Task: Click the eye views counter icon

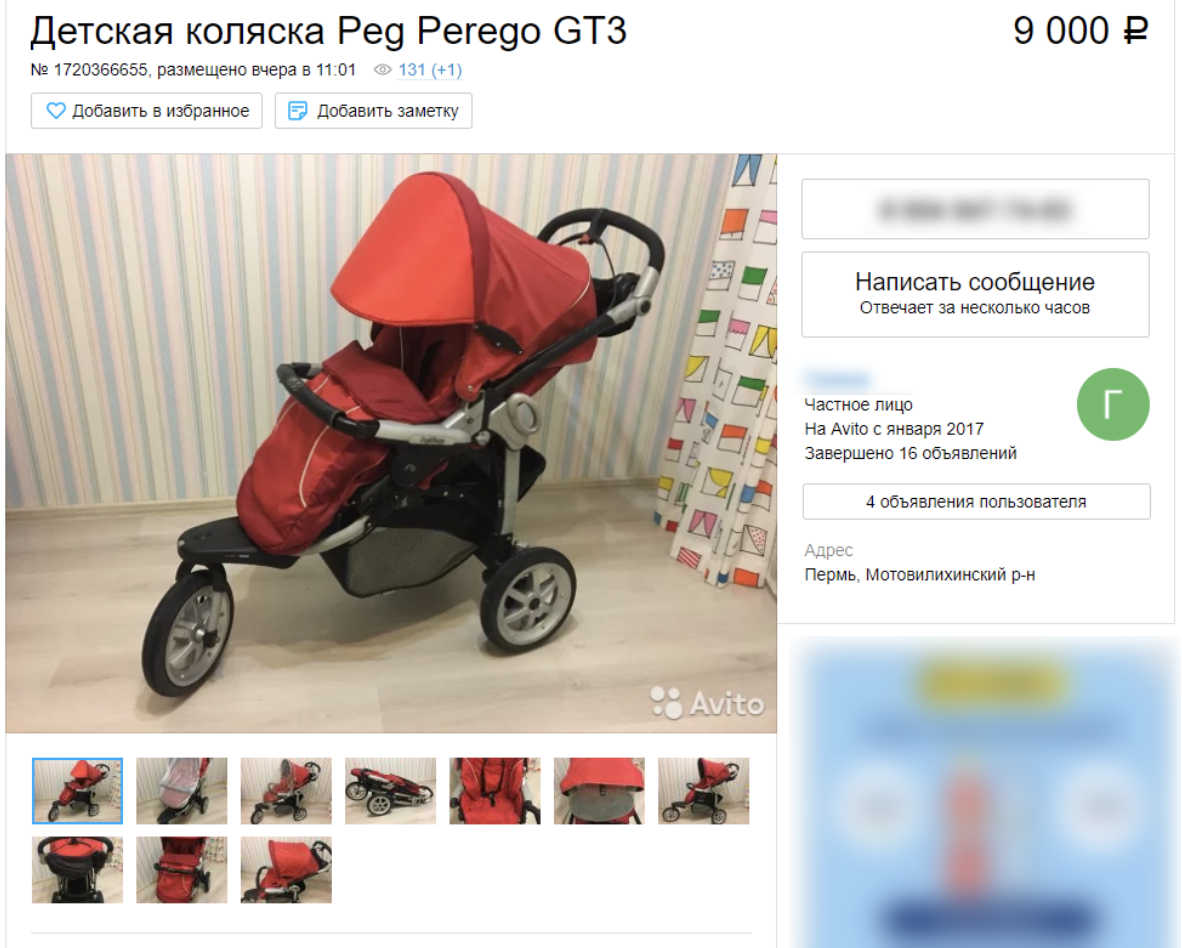Action: click(383, 70)
